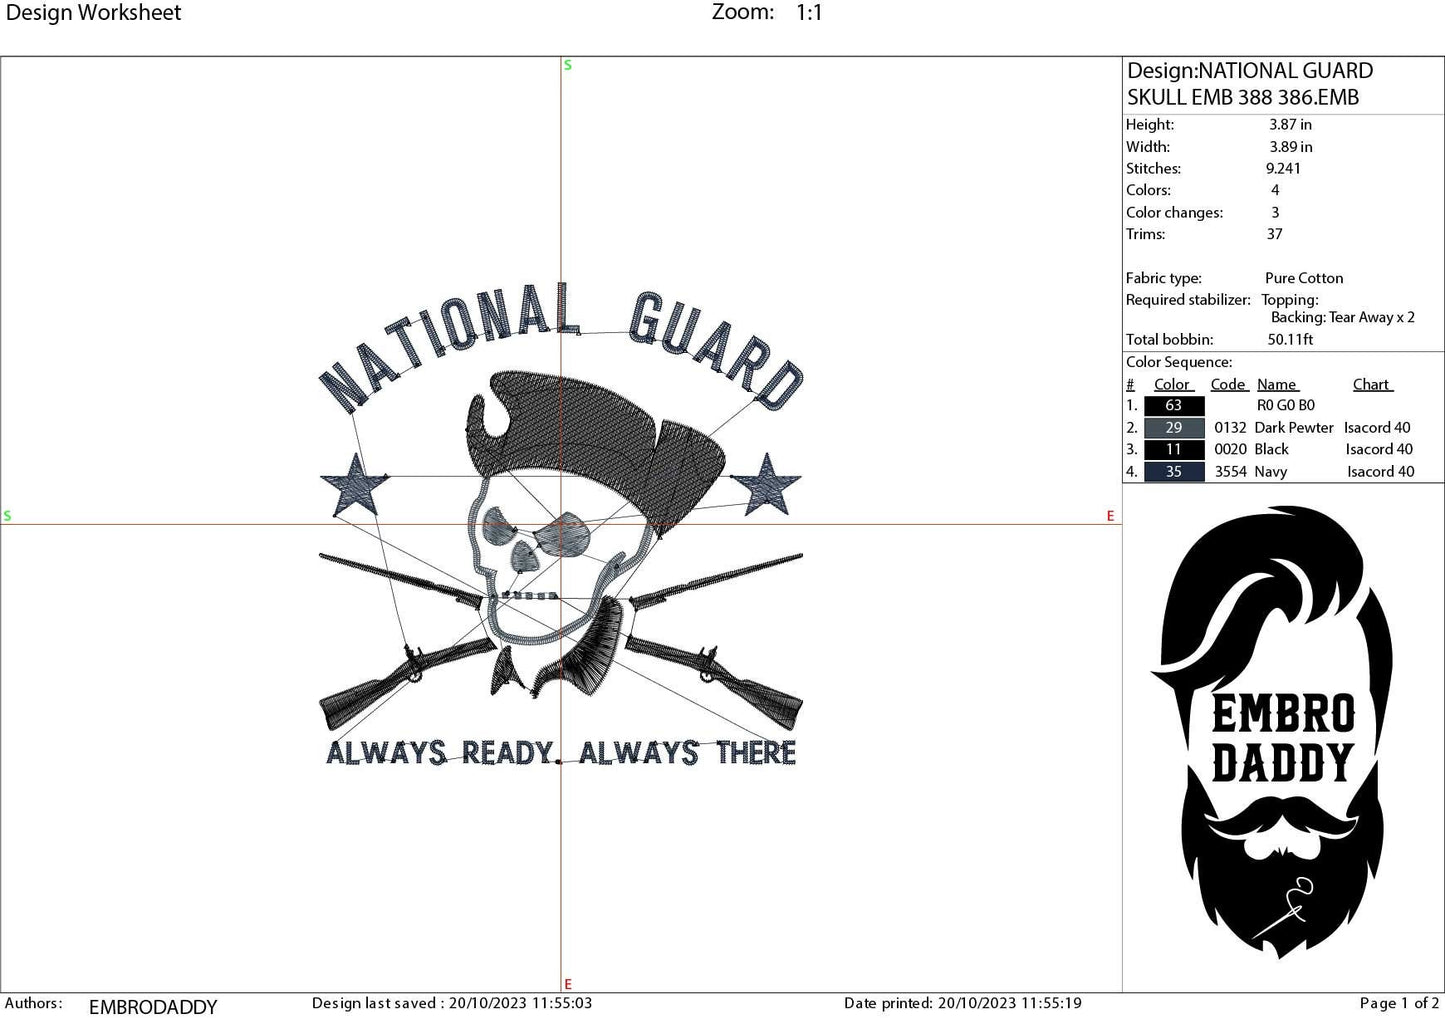Click thread code '0132'
Viewport: 1445px width, 1019px height.
click(1230, 428)
